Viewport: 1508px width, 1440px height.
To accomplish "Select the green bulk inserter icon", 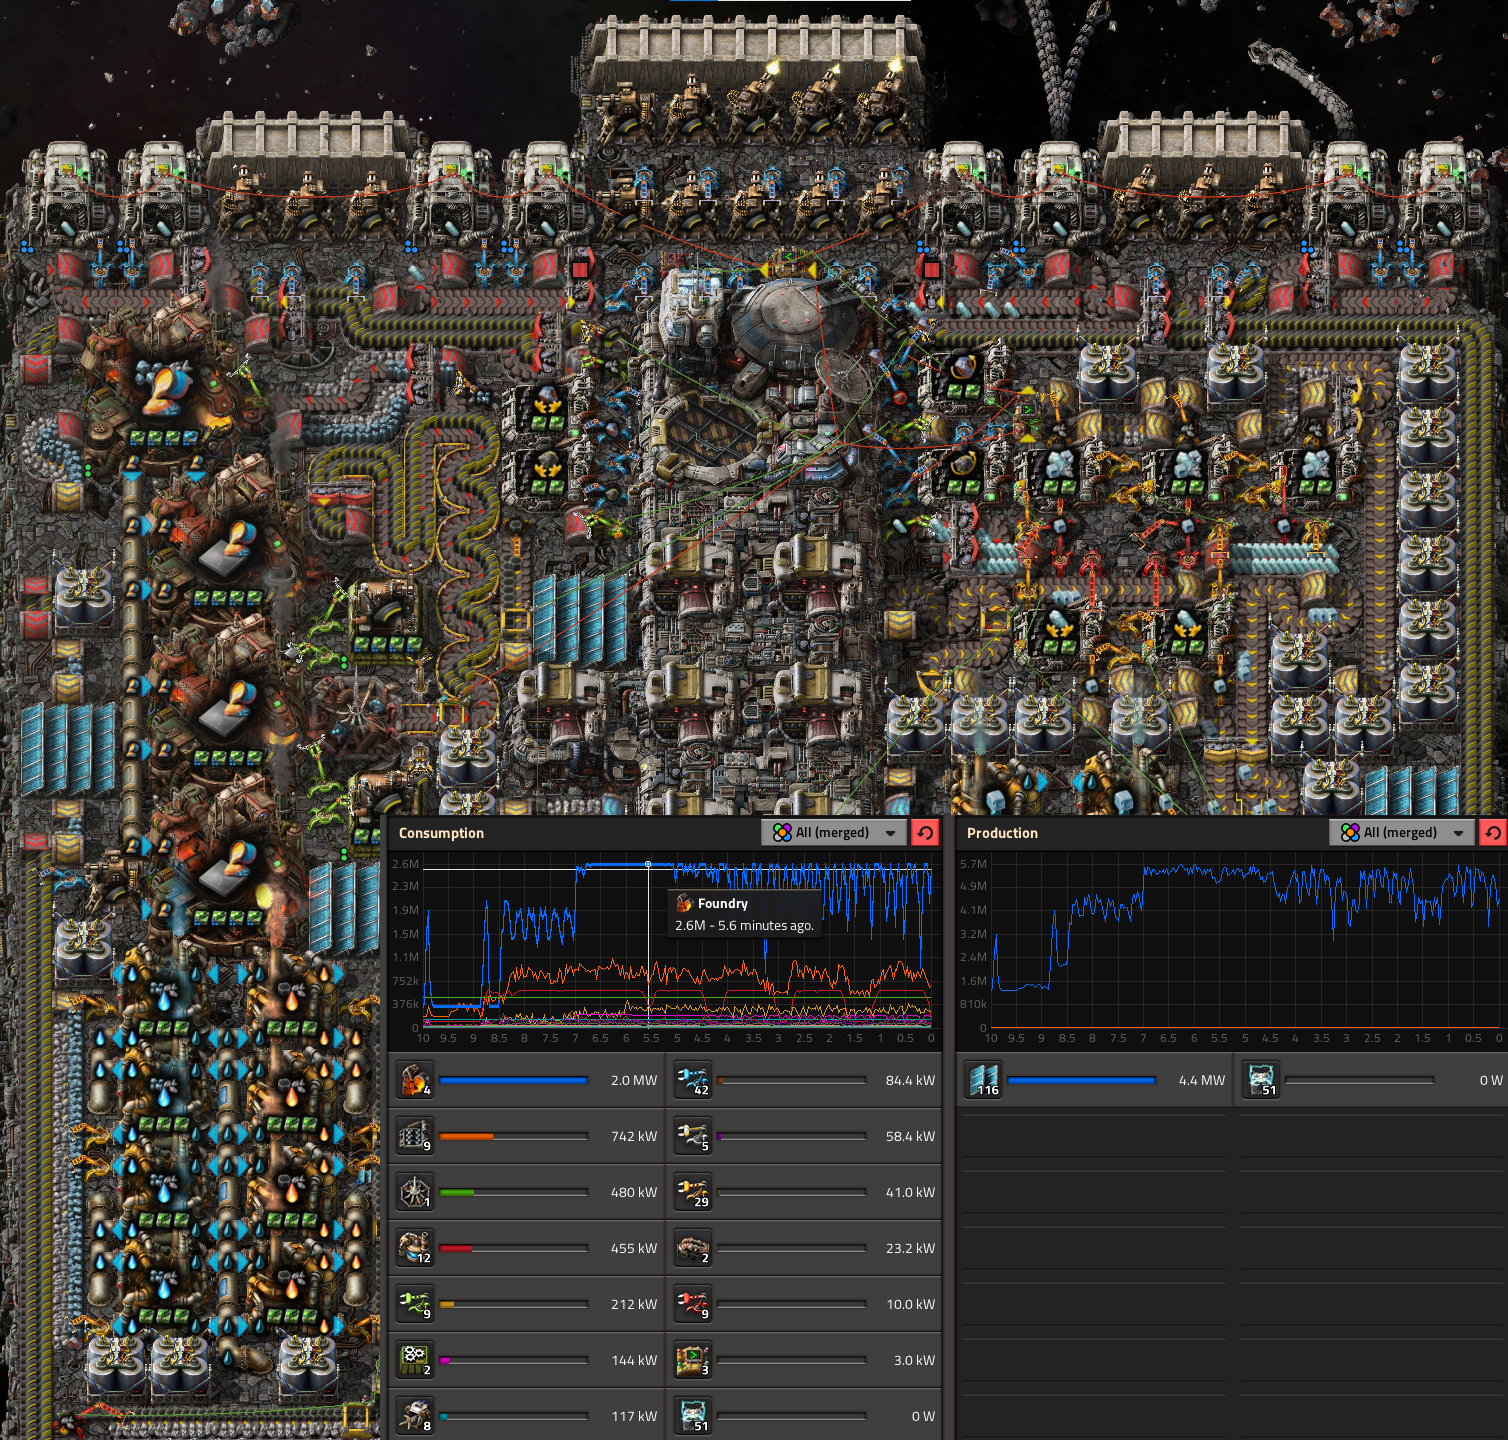I will coord(414,1304).
